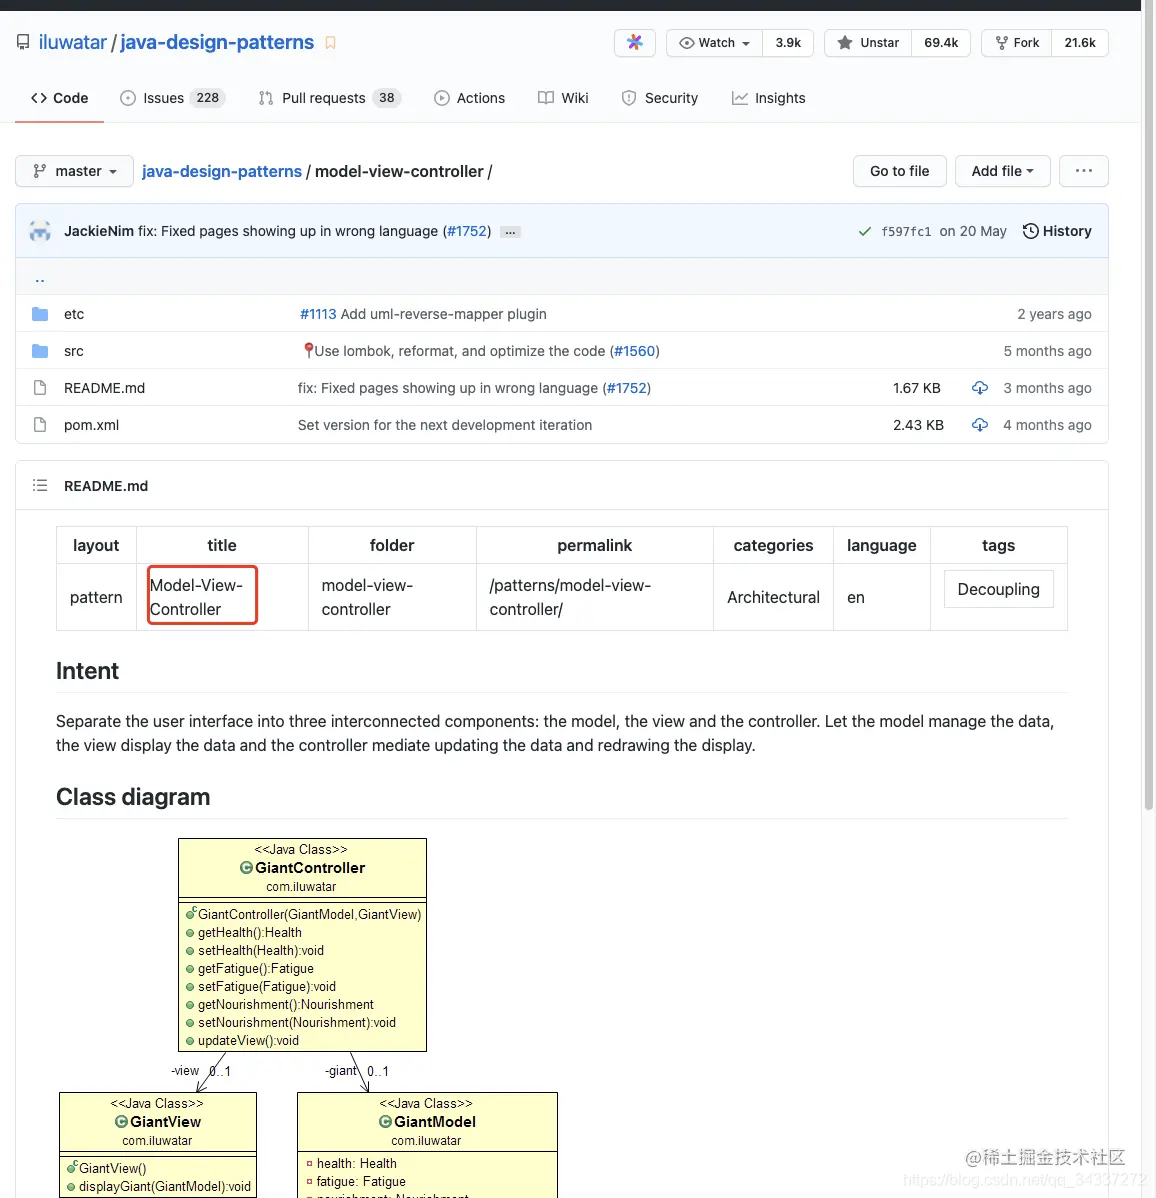Image resolution: width=1156 pixels, height=1198 pixels.
Task: Open the README outline list icon
Action: click(40, 485)
